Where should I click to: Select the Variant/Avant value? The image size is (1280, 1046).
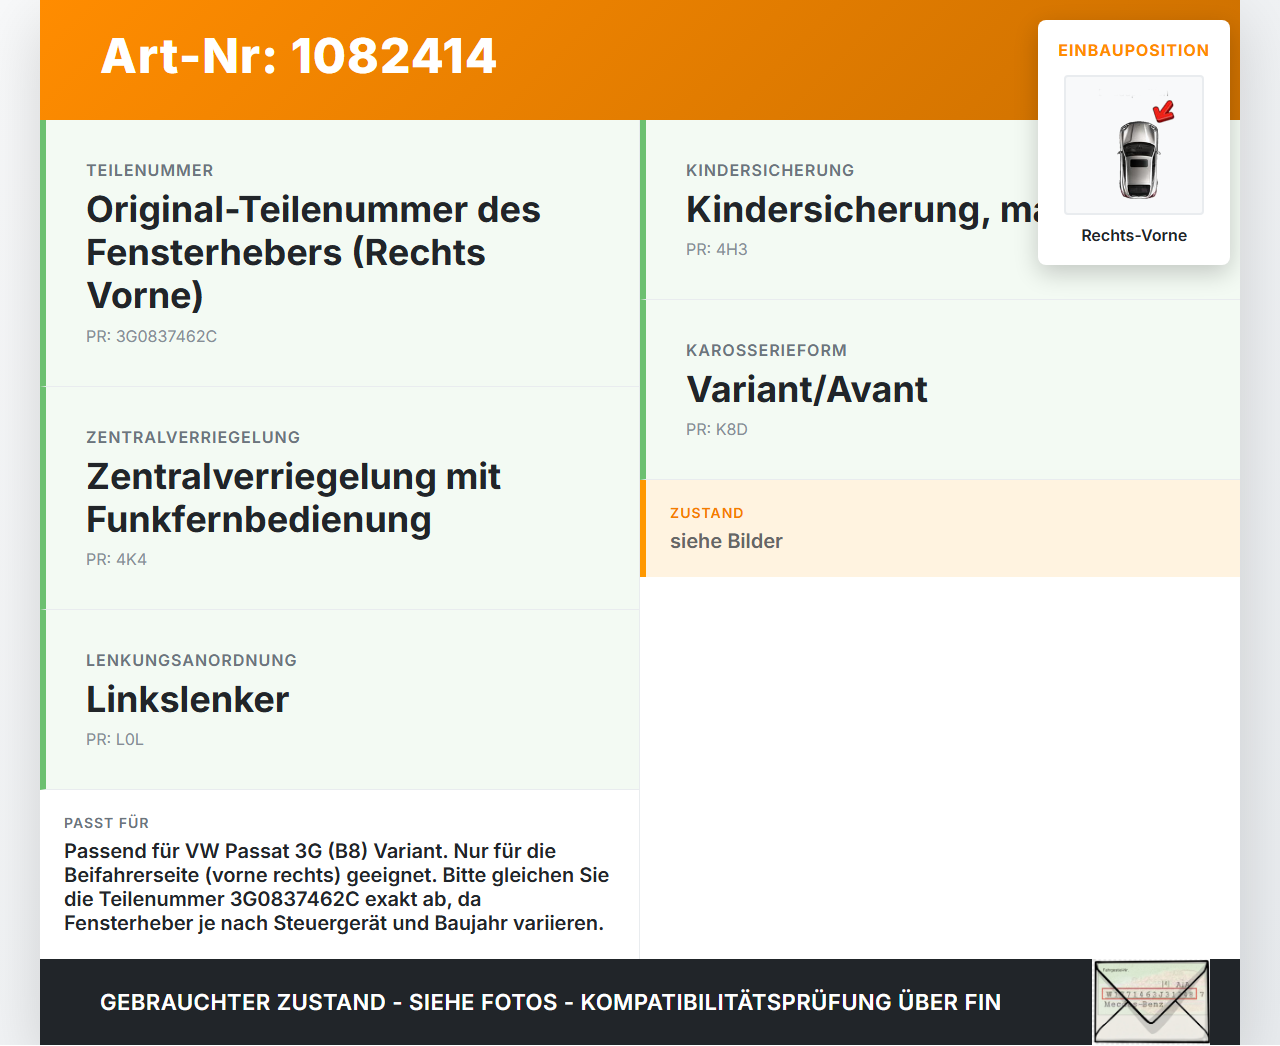tap(807, 389)
